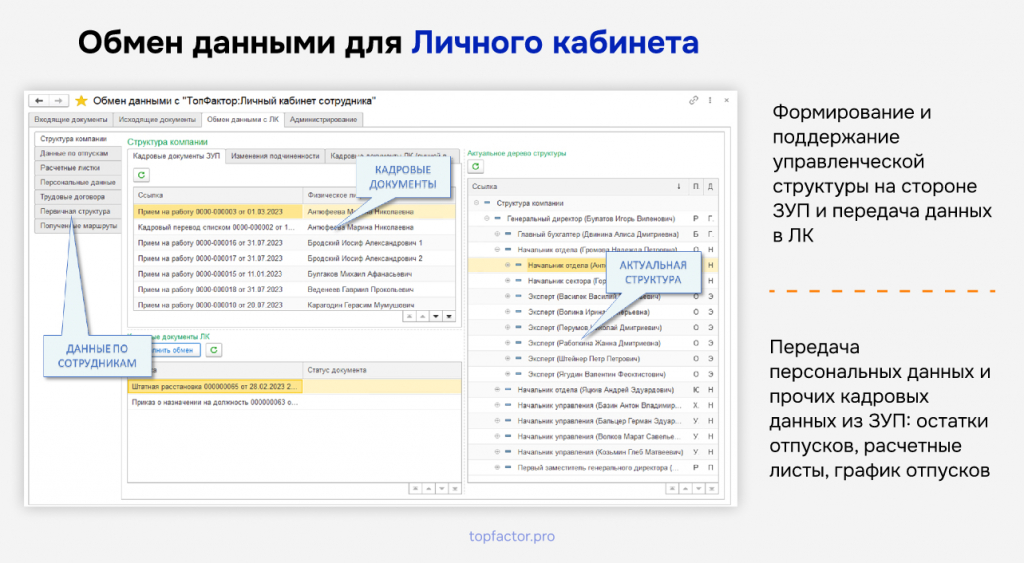Collapse the Структура компании root node
The width and height of the screenshot is (1024, 563).
(476, 203)
